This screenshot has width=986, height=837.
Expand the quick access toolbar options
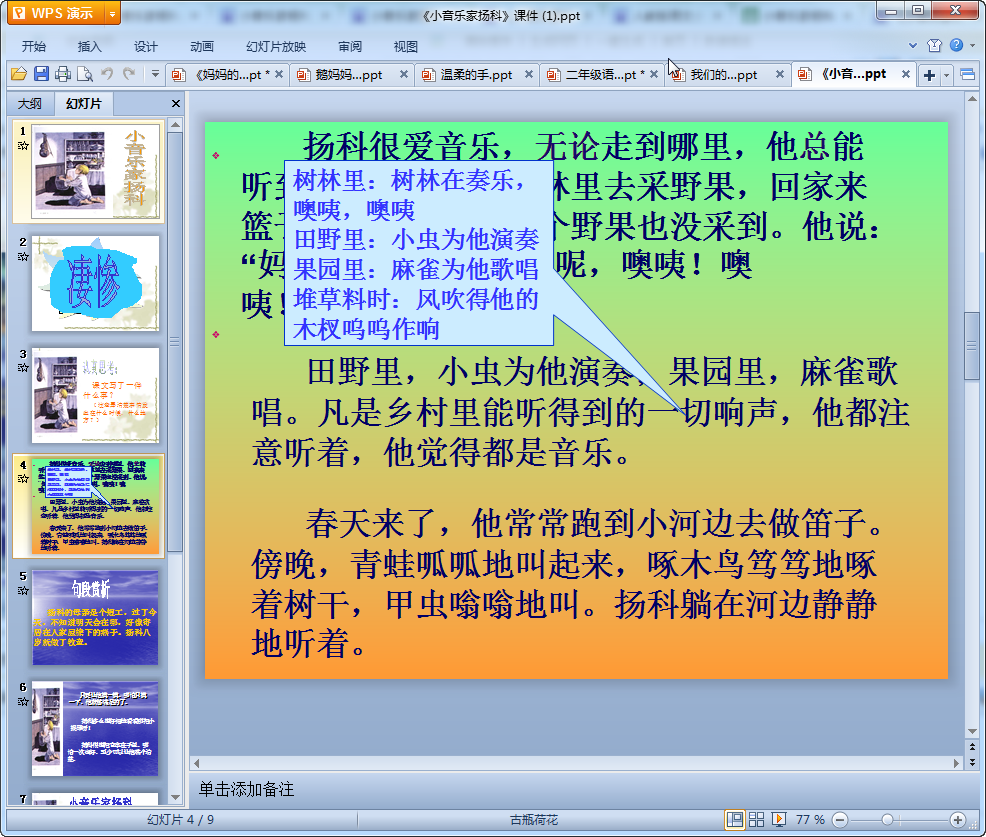click(x=155, y=74)
